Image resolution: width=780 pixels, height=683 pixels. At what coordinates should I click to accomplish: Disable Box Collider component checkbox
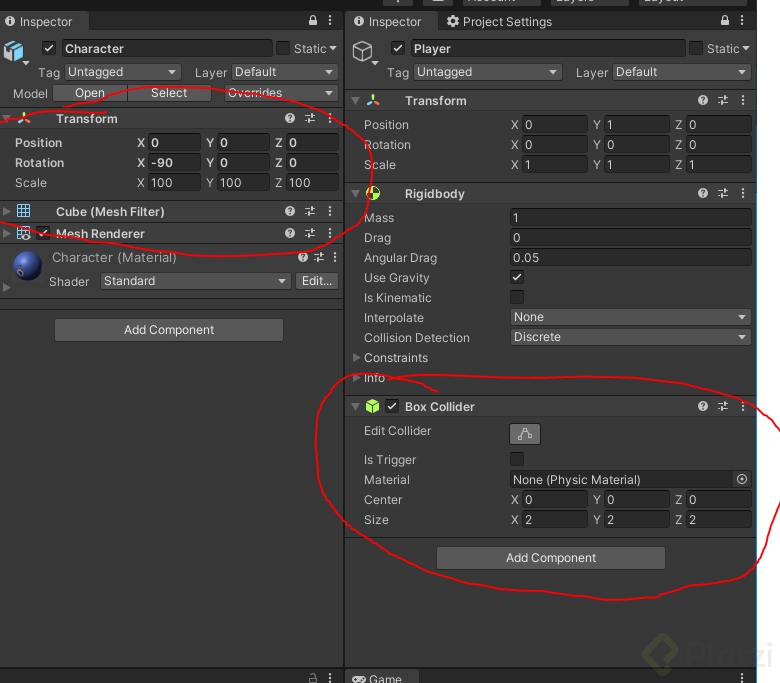[x=392, y=406]
